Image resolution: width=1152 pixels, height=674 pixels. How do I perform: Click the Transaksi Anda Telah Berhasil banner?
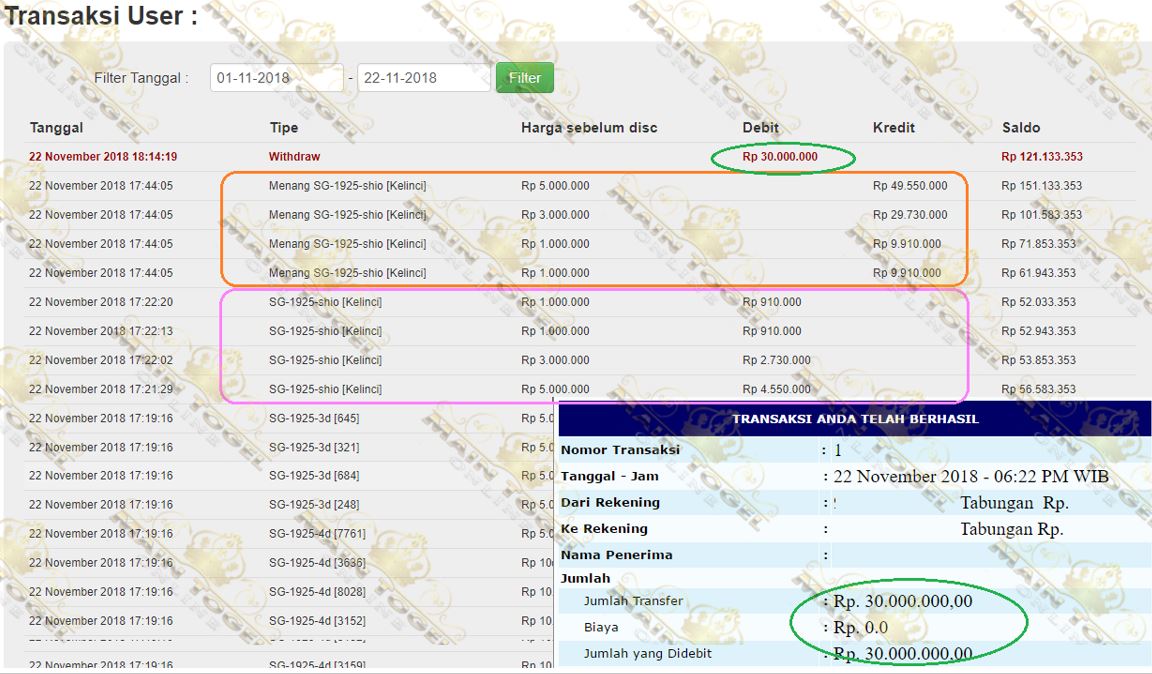pos(854,419)
